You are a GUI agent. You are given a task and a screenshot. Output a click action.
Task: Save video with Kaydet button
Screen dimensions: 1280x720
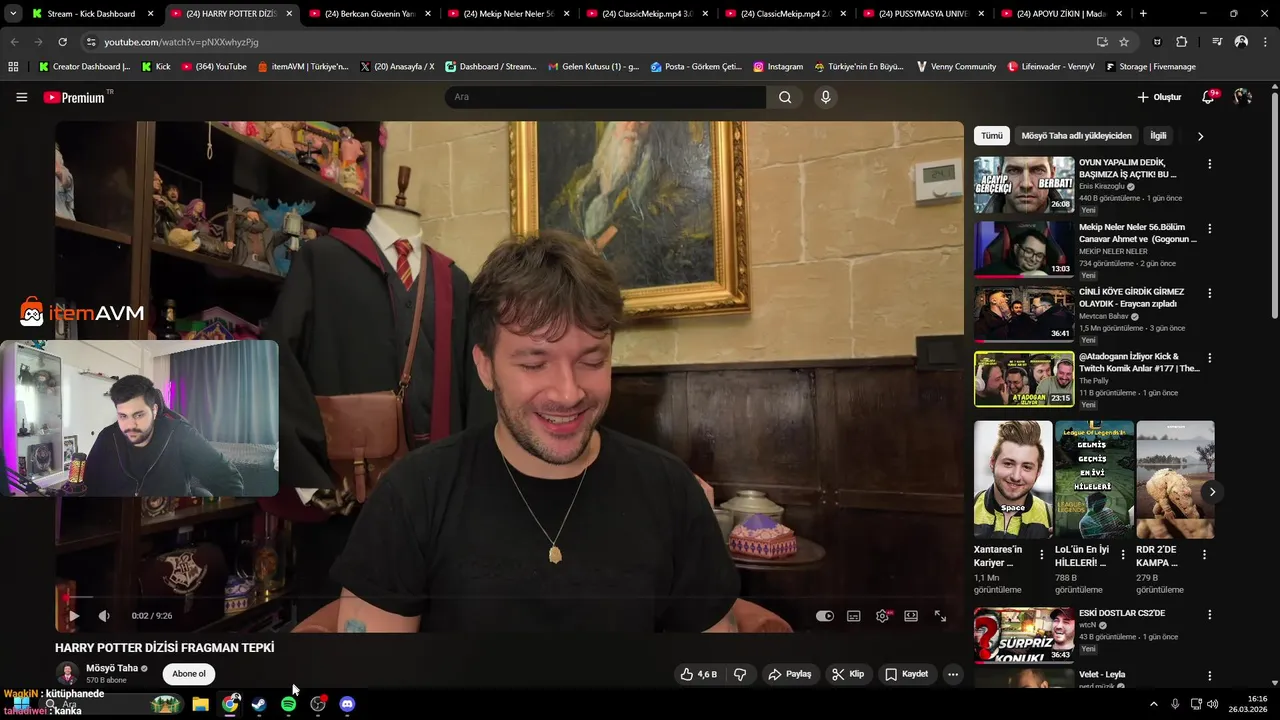(907, 674)
